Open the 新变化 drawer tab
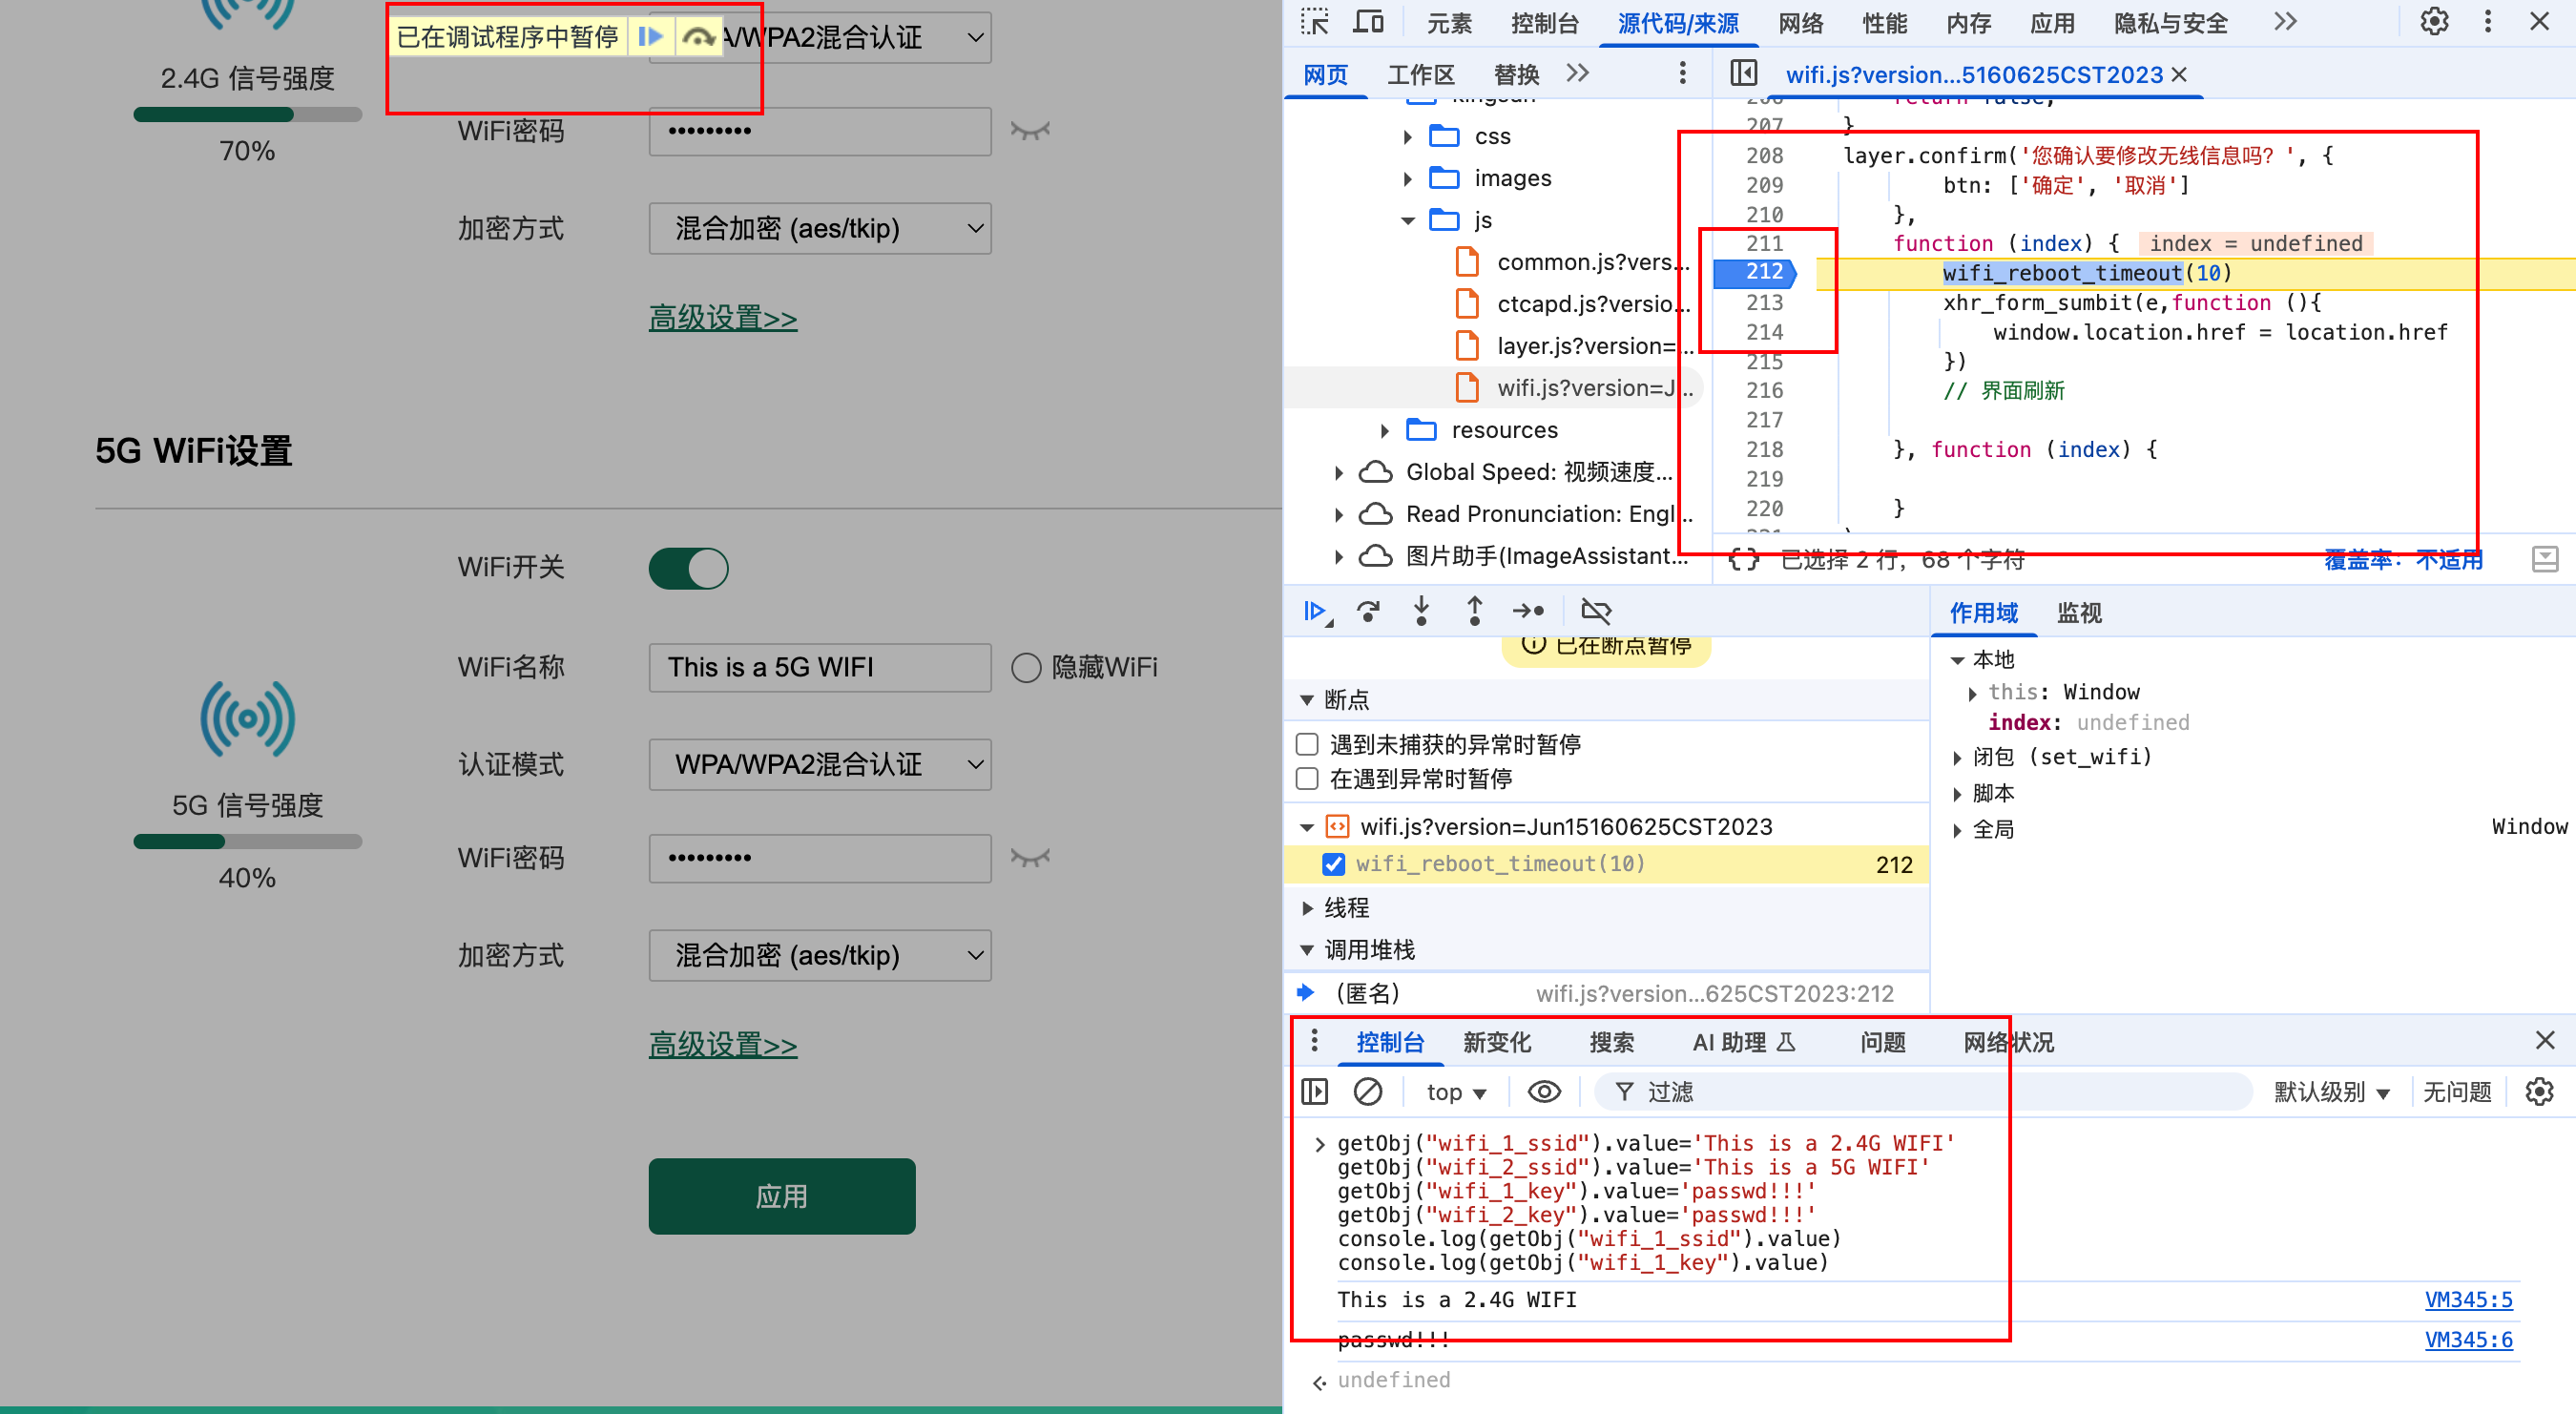The height and width of the screenshot is (1414, 2576). pos(1496,1042)
